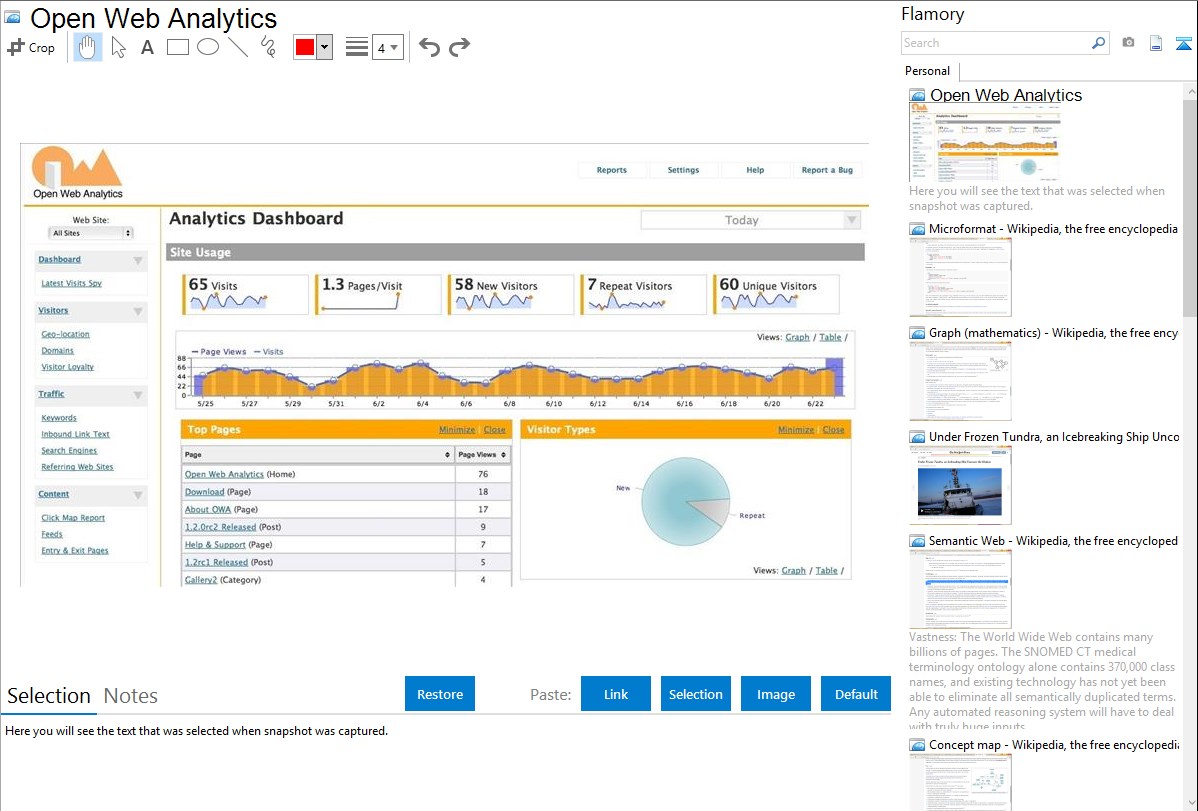Open the Personal tab in Flamory panel
Screen dimensions: 1198x811
pos(928,71)
